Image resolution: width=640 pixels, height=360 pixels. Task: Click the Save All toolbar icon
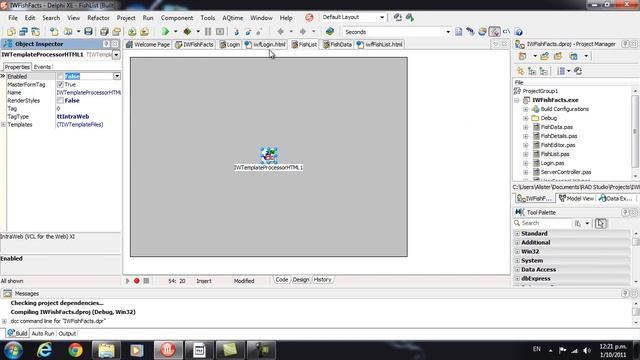(104, 31)
